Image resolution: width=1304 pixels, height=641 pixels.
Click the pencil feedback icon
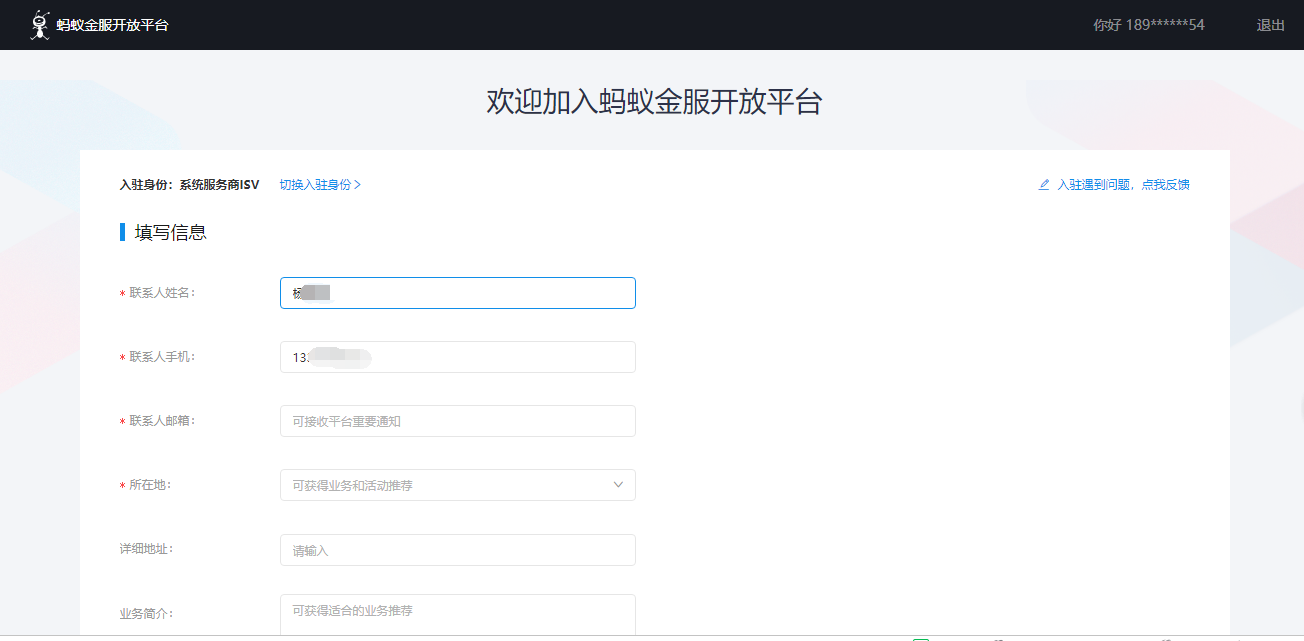[x=1044, y=185]
